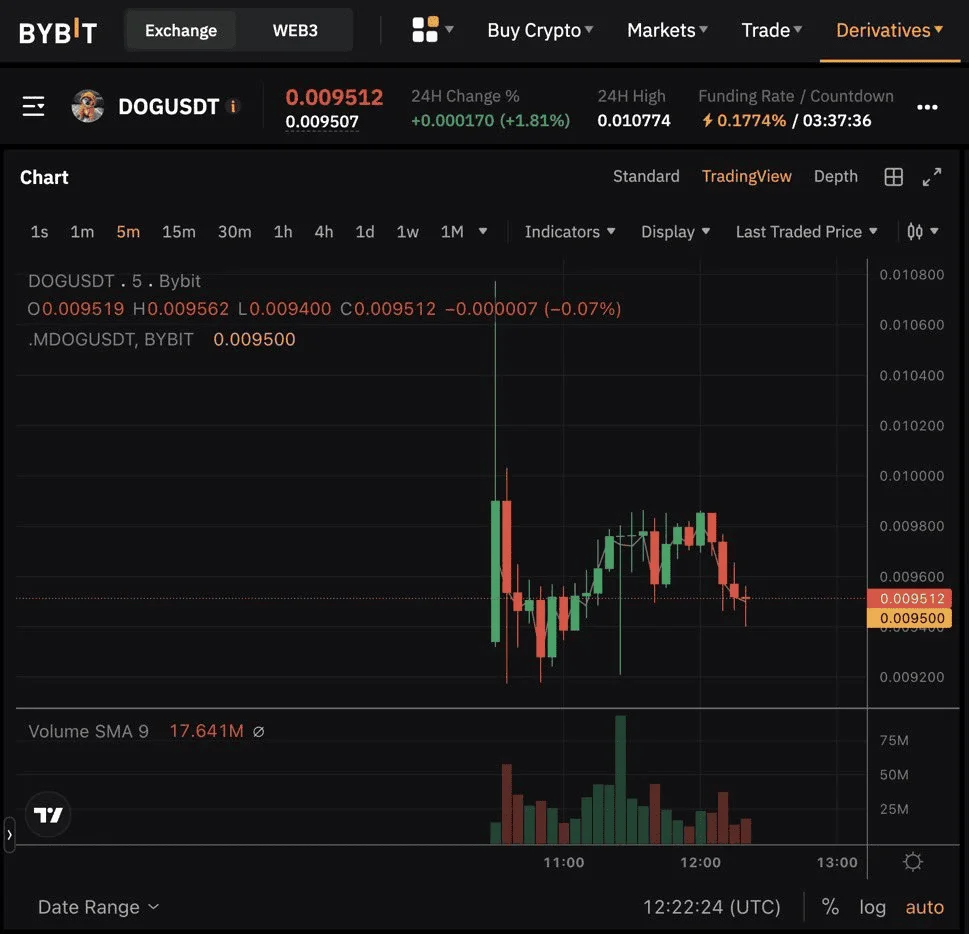The image size is (969, 934).
Task: Click .MDOGUSDT, BYBIT mark price legend
Action: tap(111, 339)
